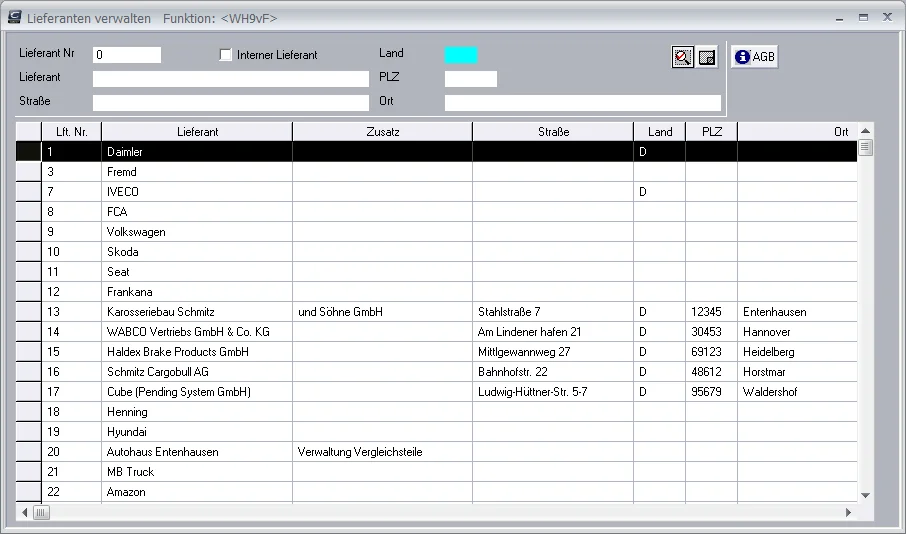The image size is (906, 534).
Task: Select the Volkswagen supplier cell
Action: [x=197, y=232]
